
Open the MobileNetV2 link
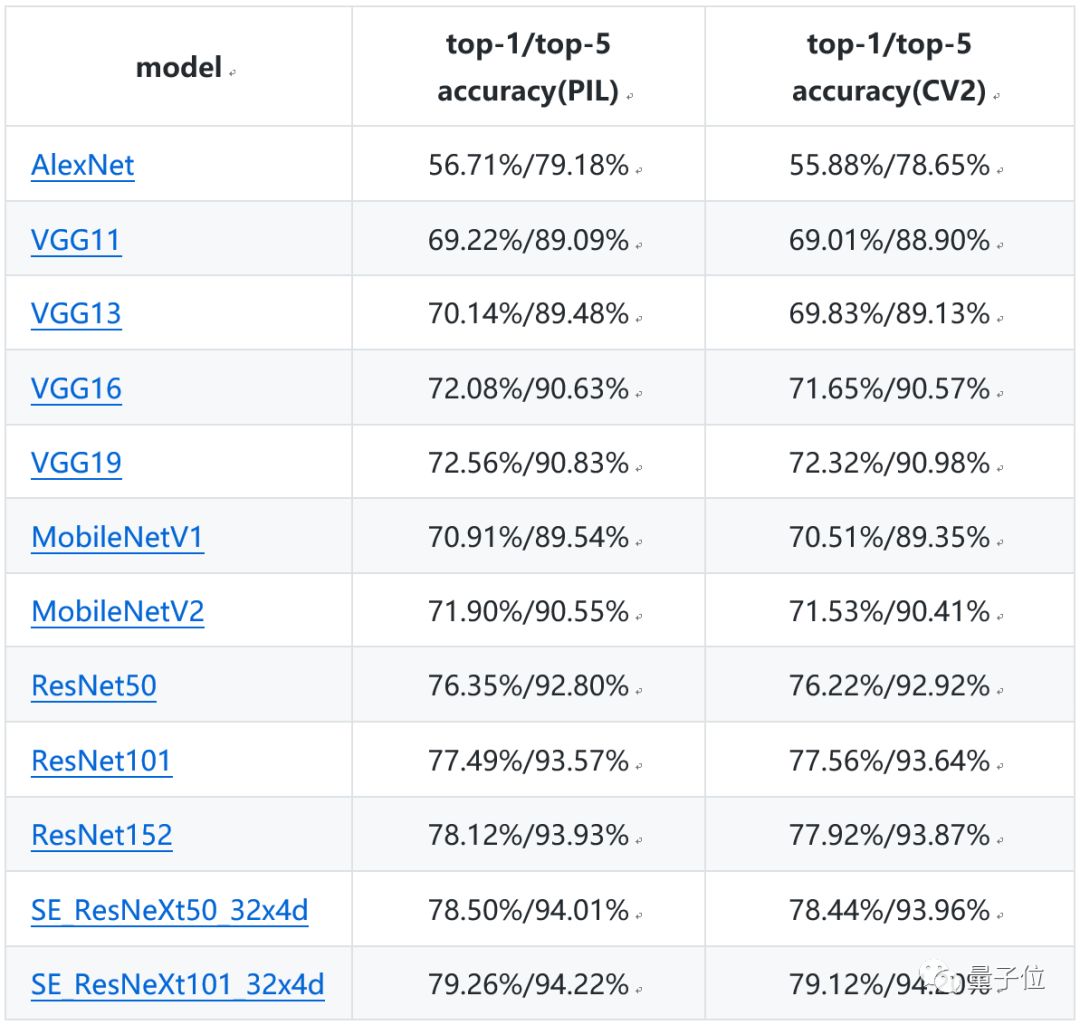coord(117,611)
